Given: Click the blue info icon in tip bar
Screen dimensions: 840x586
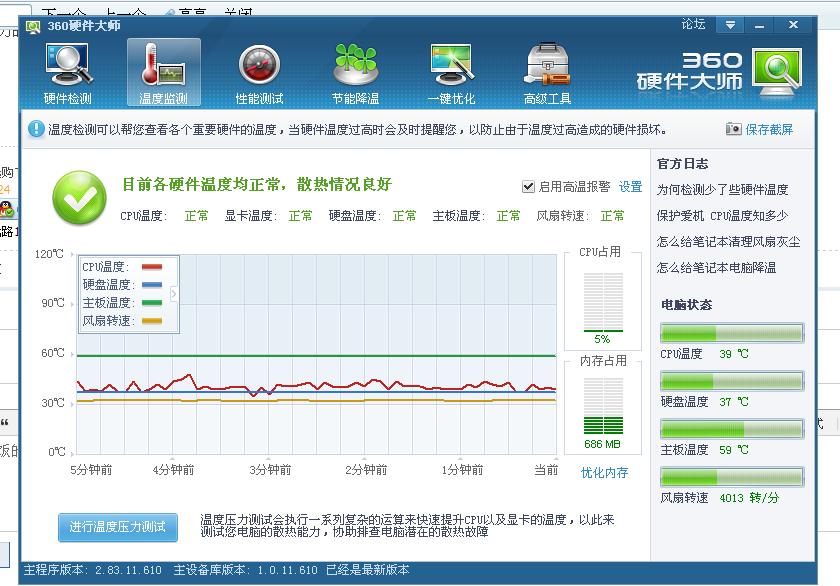Looking at the screenshot, I should point(36,129).
